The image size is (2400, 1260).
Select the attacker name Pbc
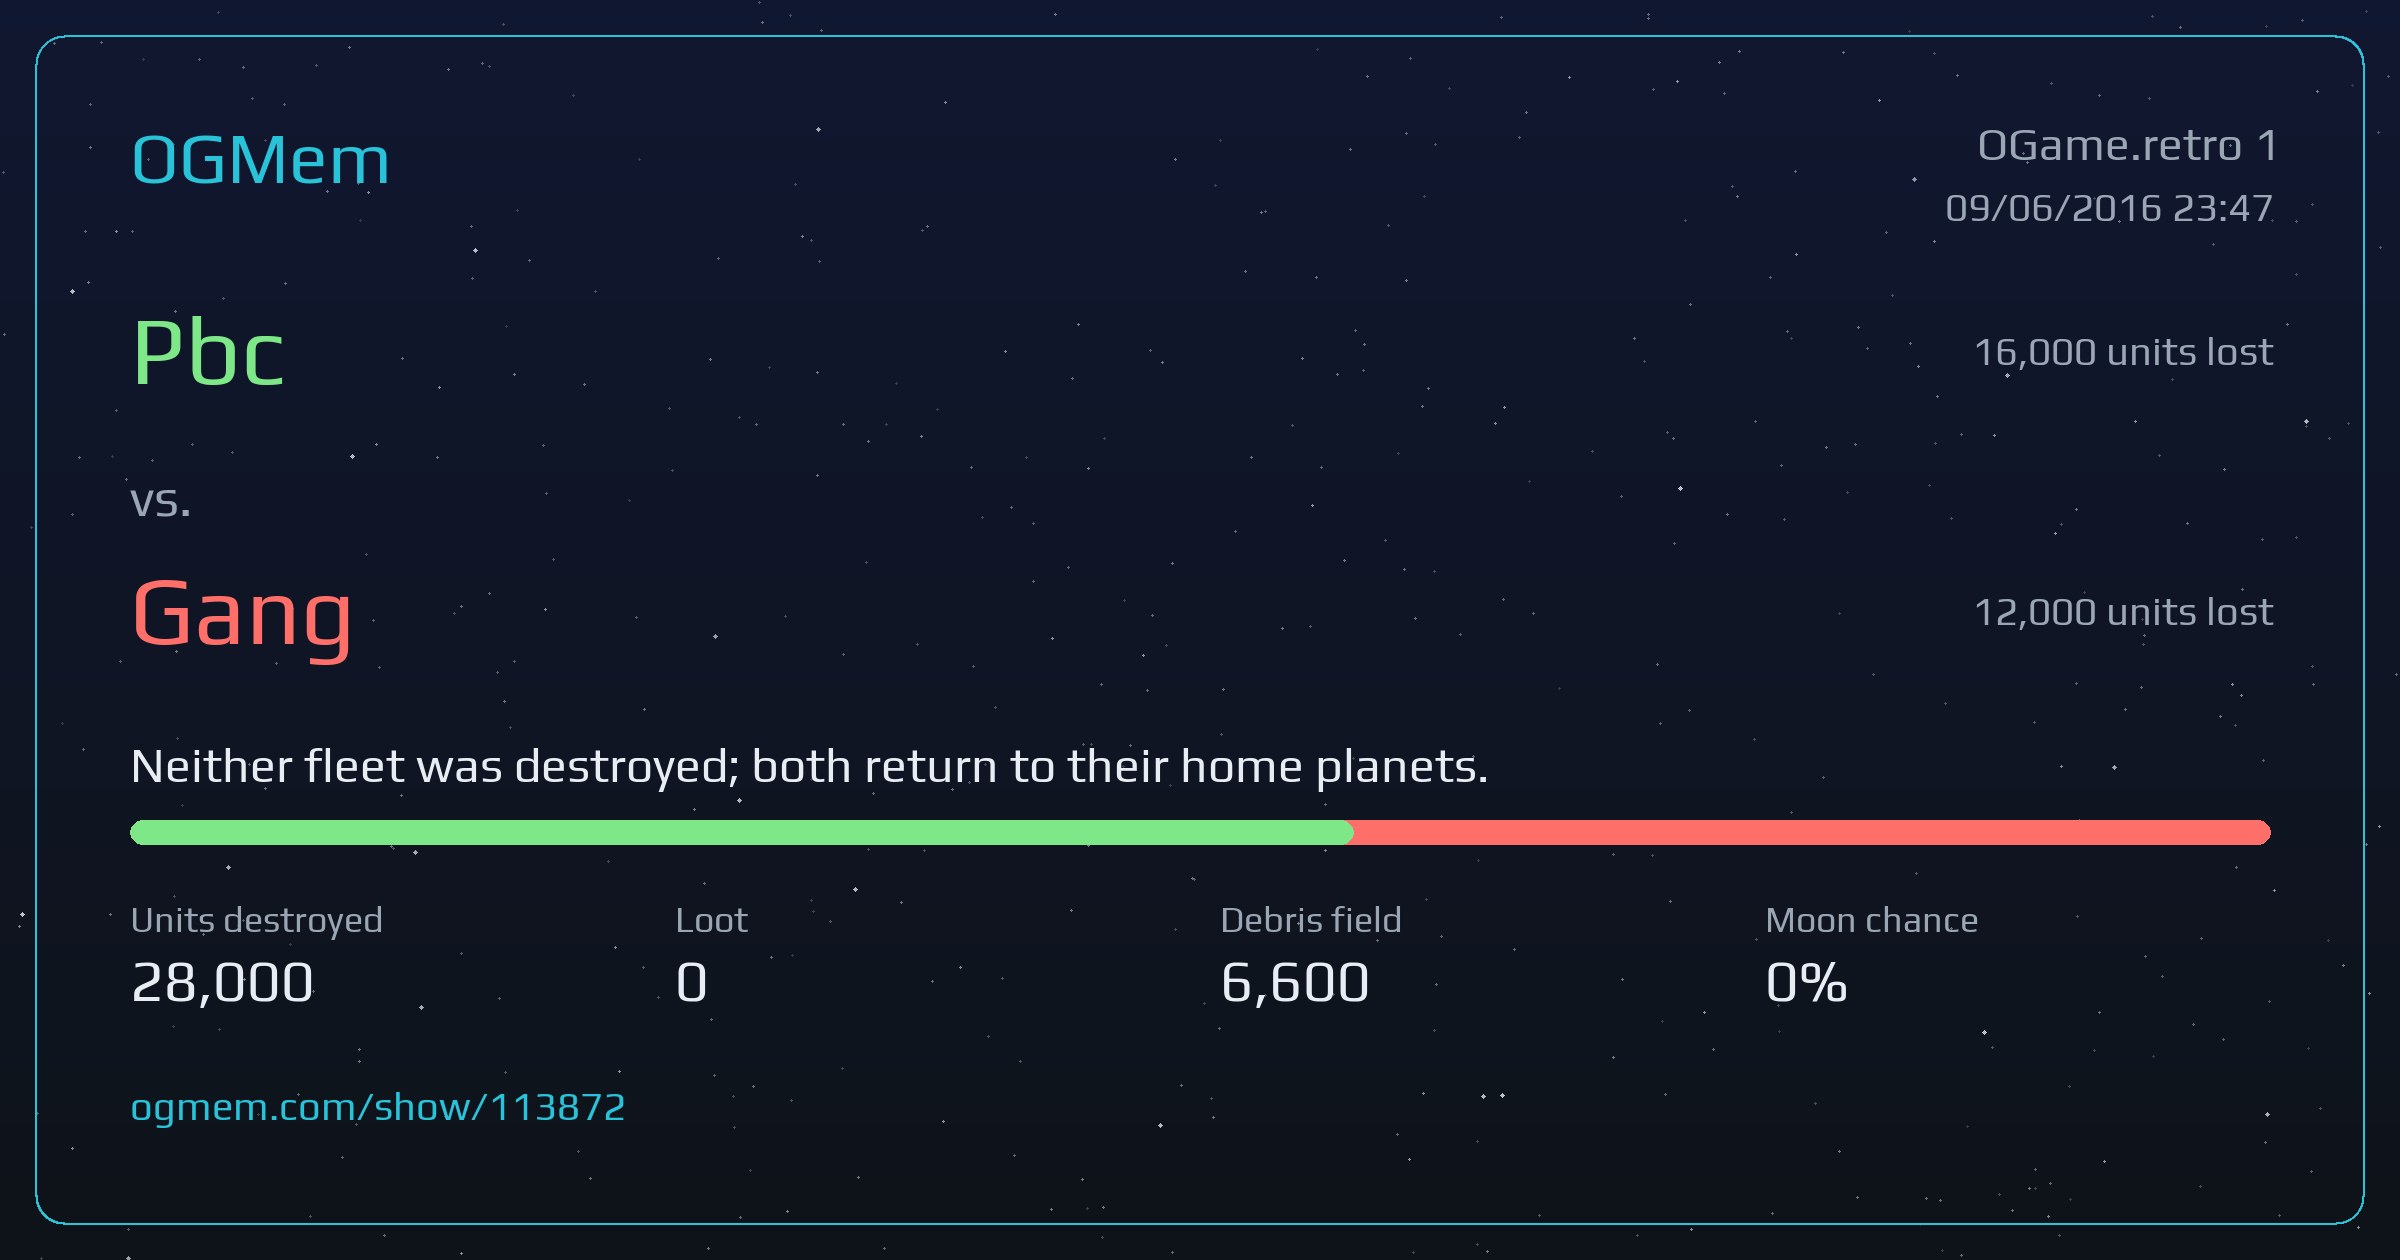pos(208,352)
